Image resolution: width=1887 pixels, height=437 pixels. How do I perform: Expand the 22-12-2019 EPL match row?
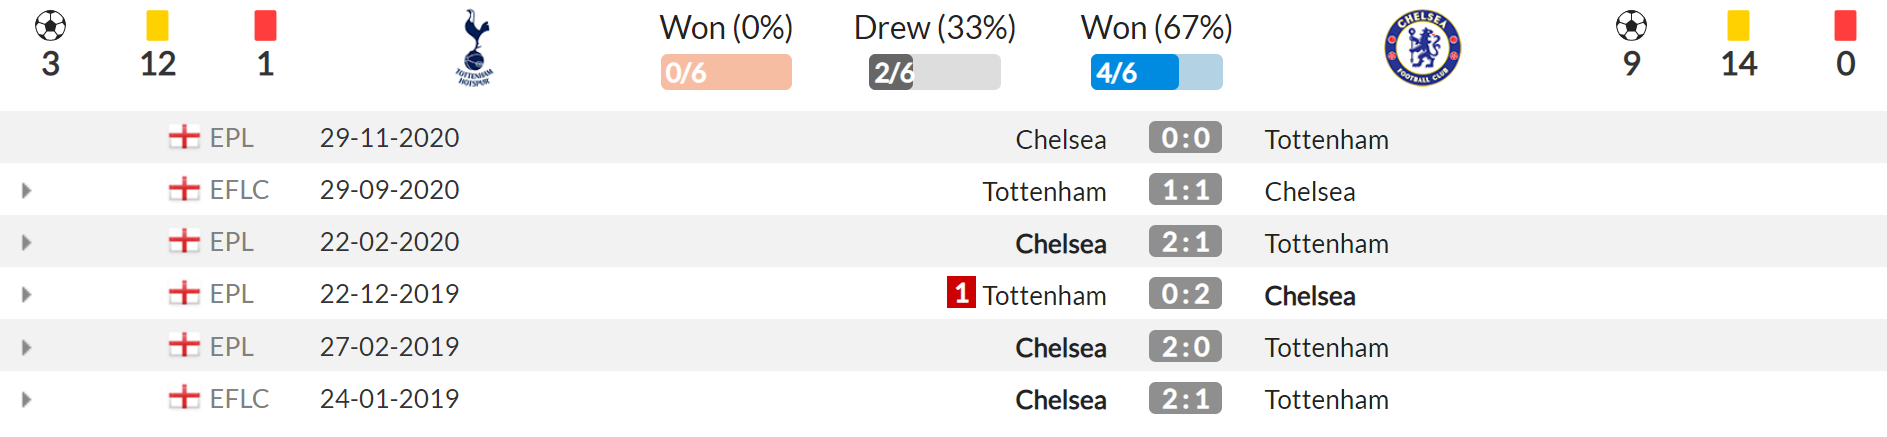click(27, 294)
